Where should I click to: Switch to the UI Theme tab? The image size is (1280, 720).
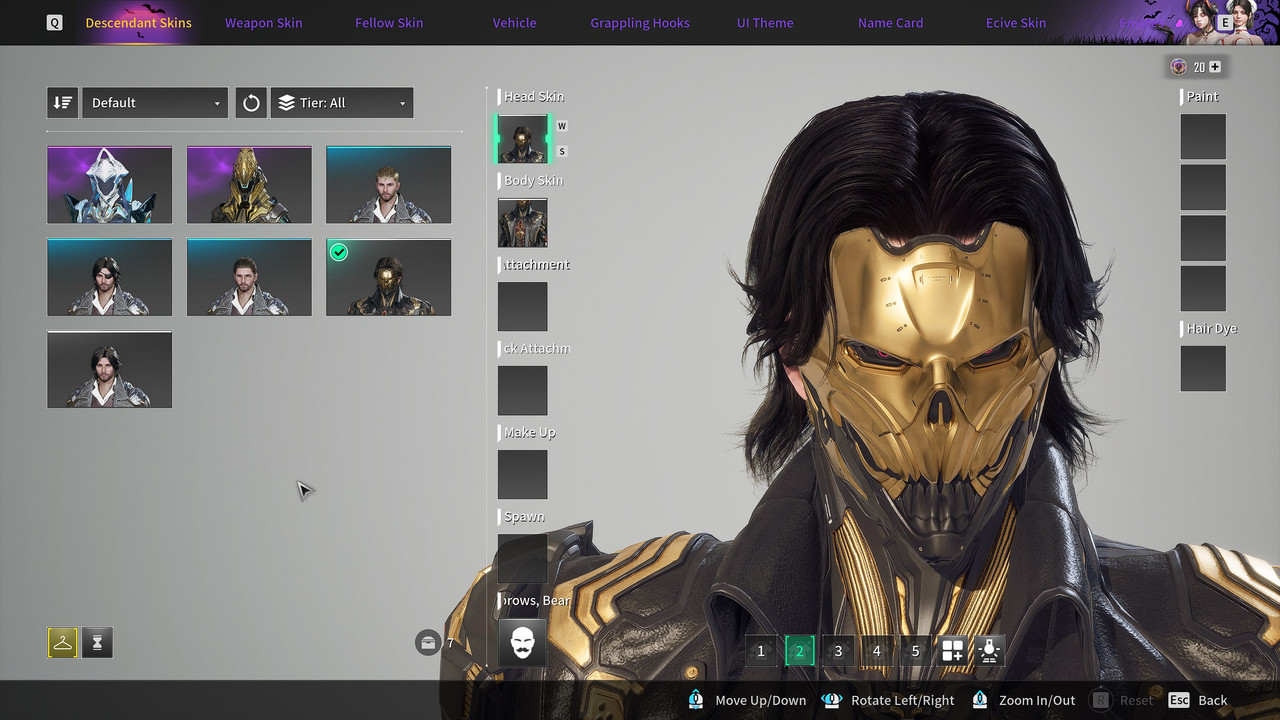point(765,22)
